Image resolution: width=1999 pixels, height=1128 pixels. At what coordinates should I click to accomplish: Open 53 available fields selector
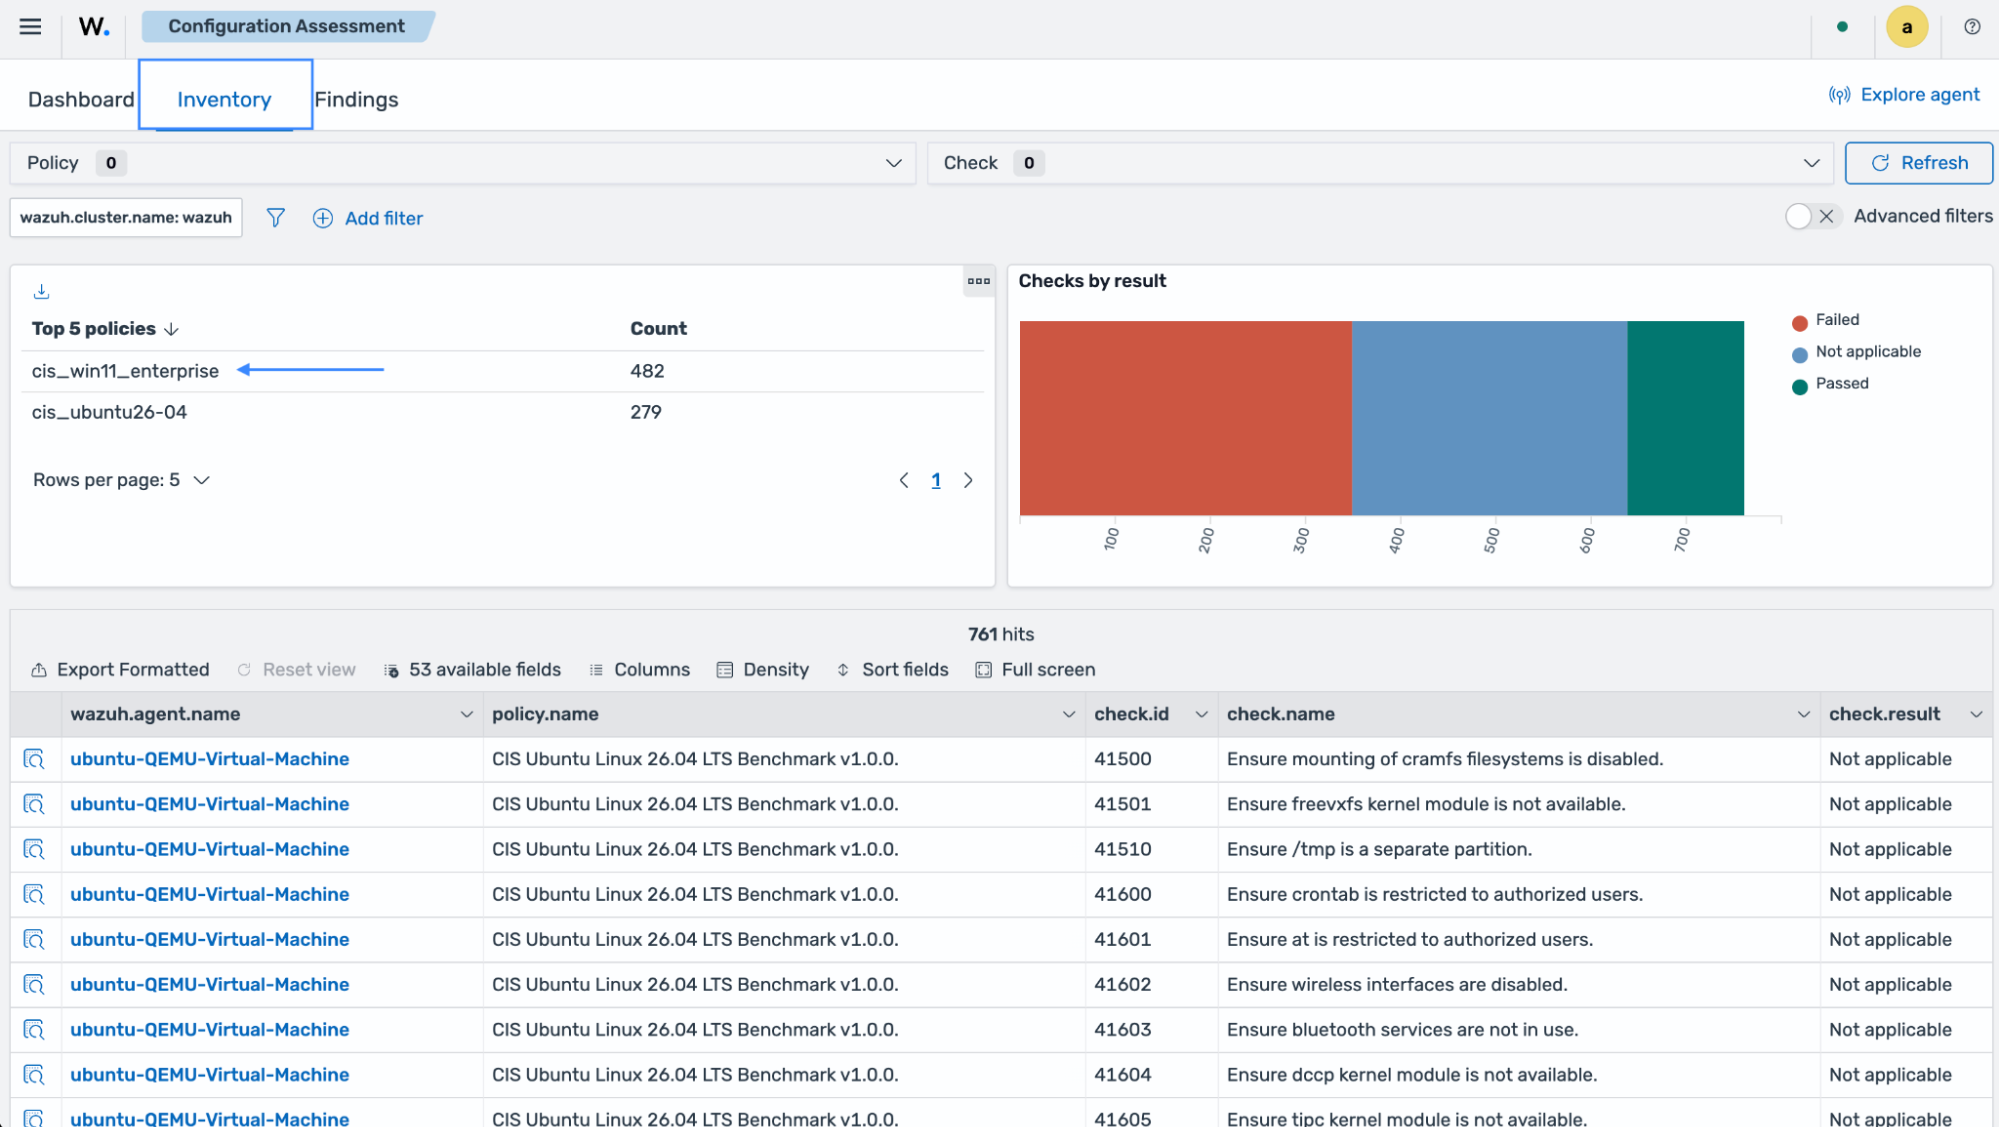pos(472,670)
